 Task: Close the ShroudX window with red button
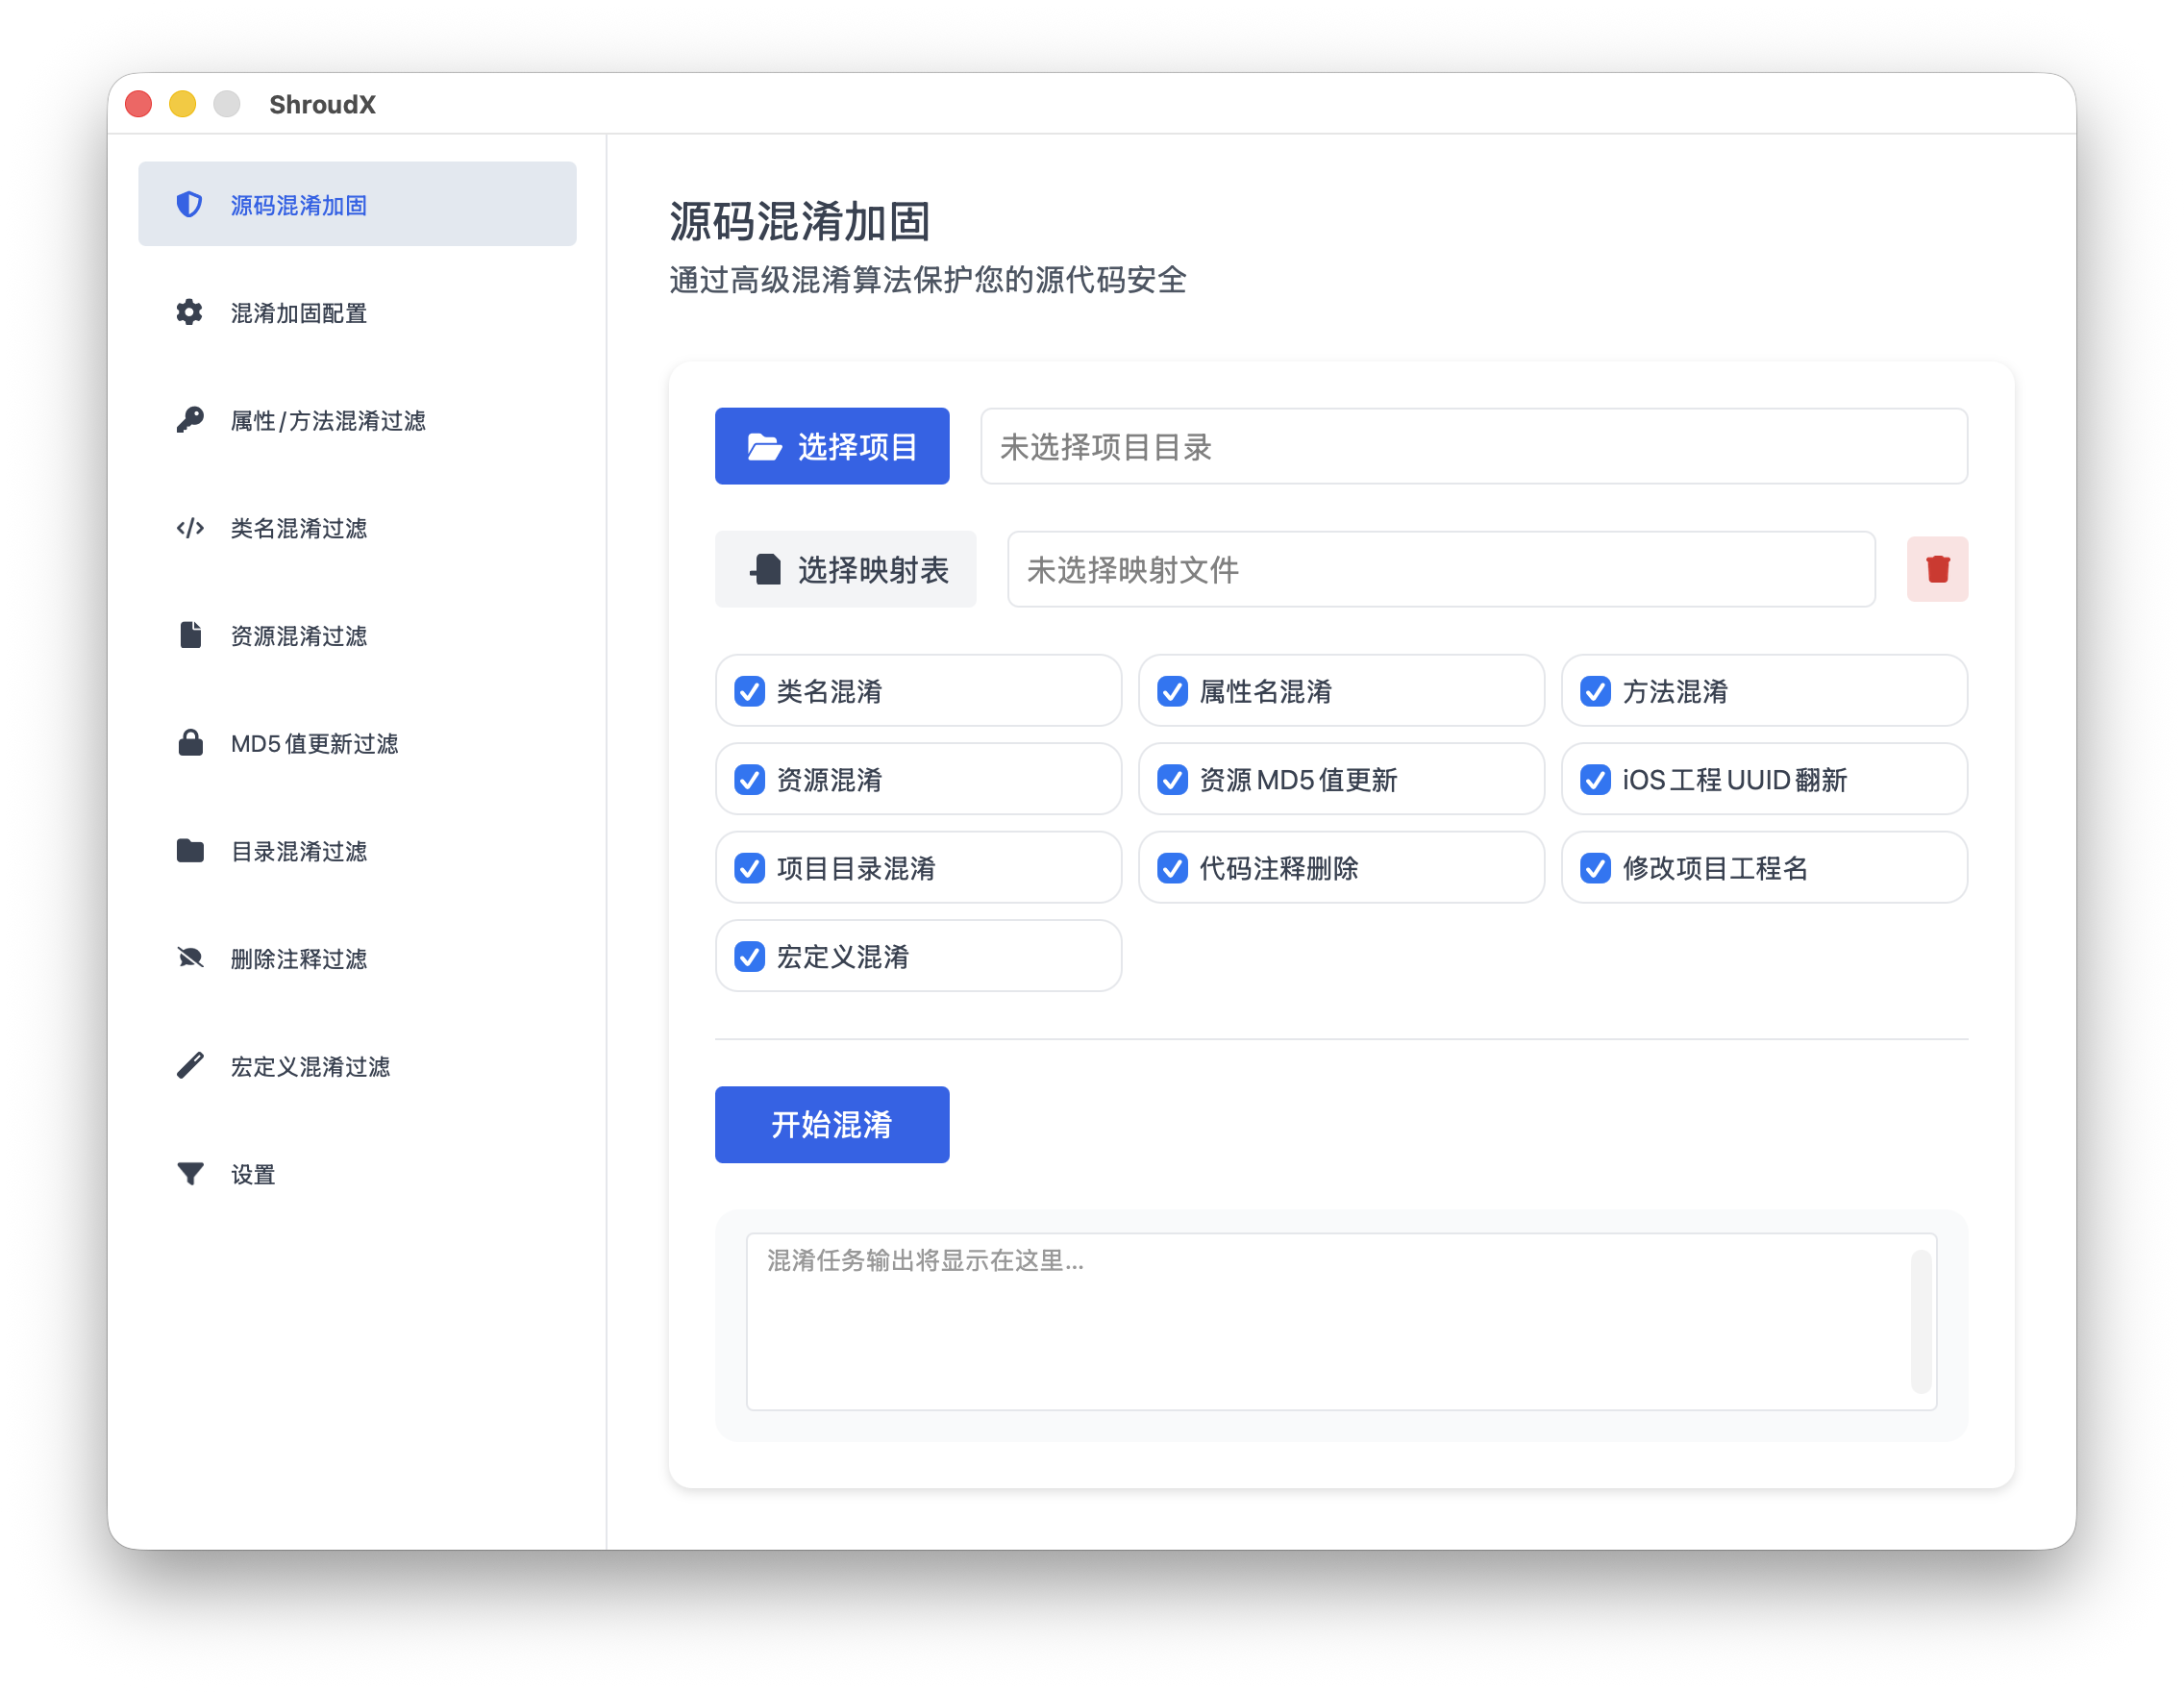click(139, 104)
